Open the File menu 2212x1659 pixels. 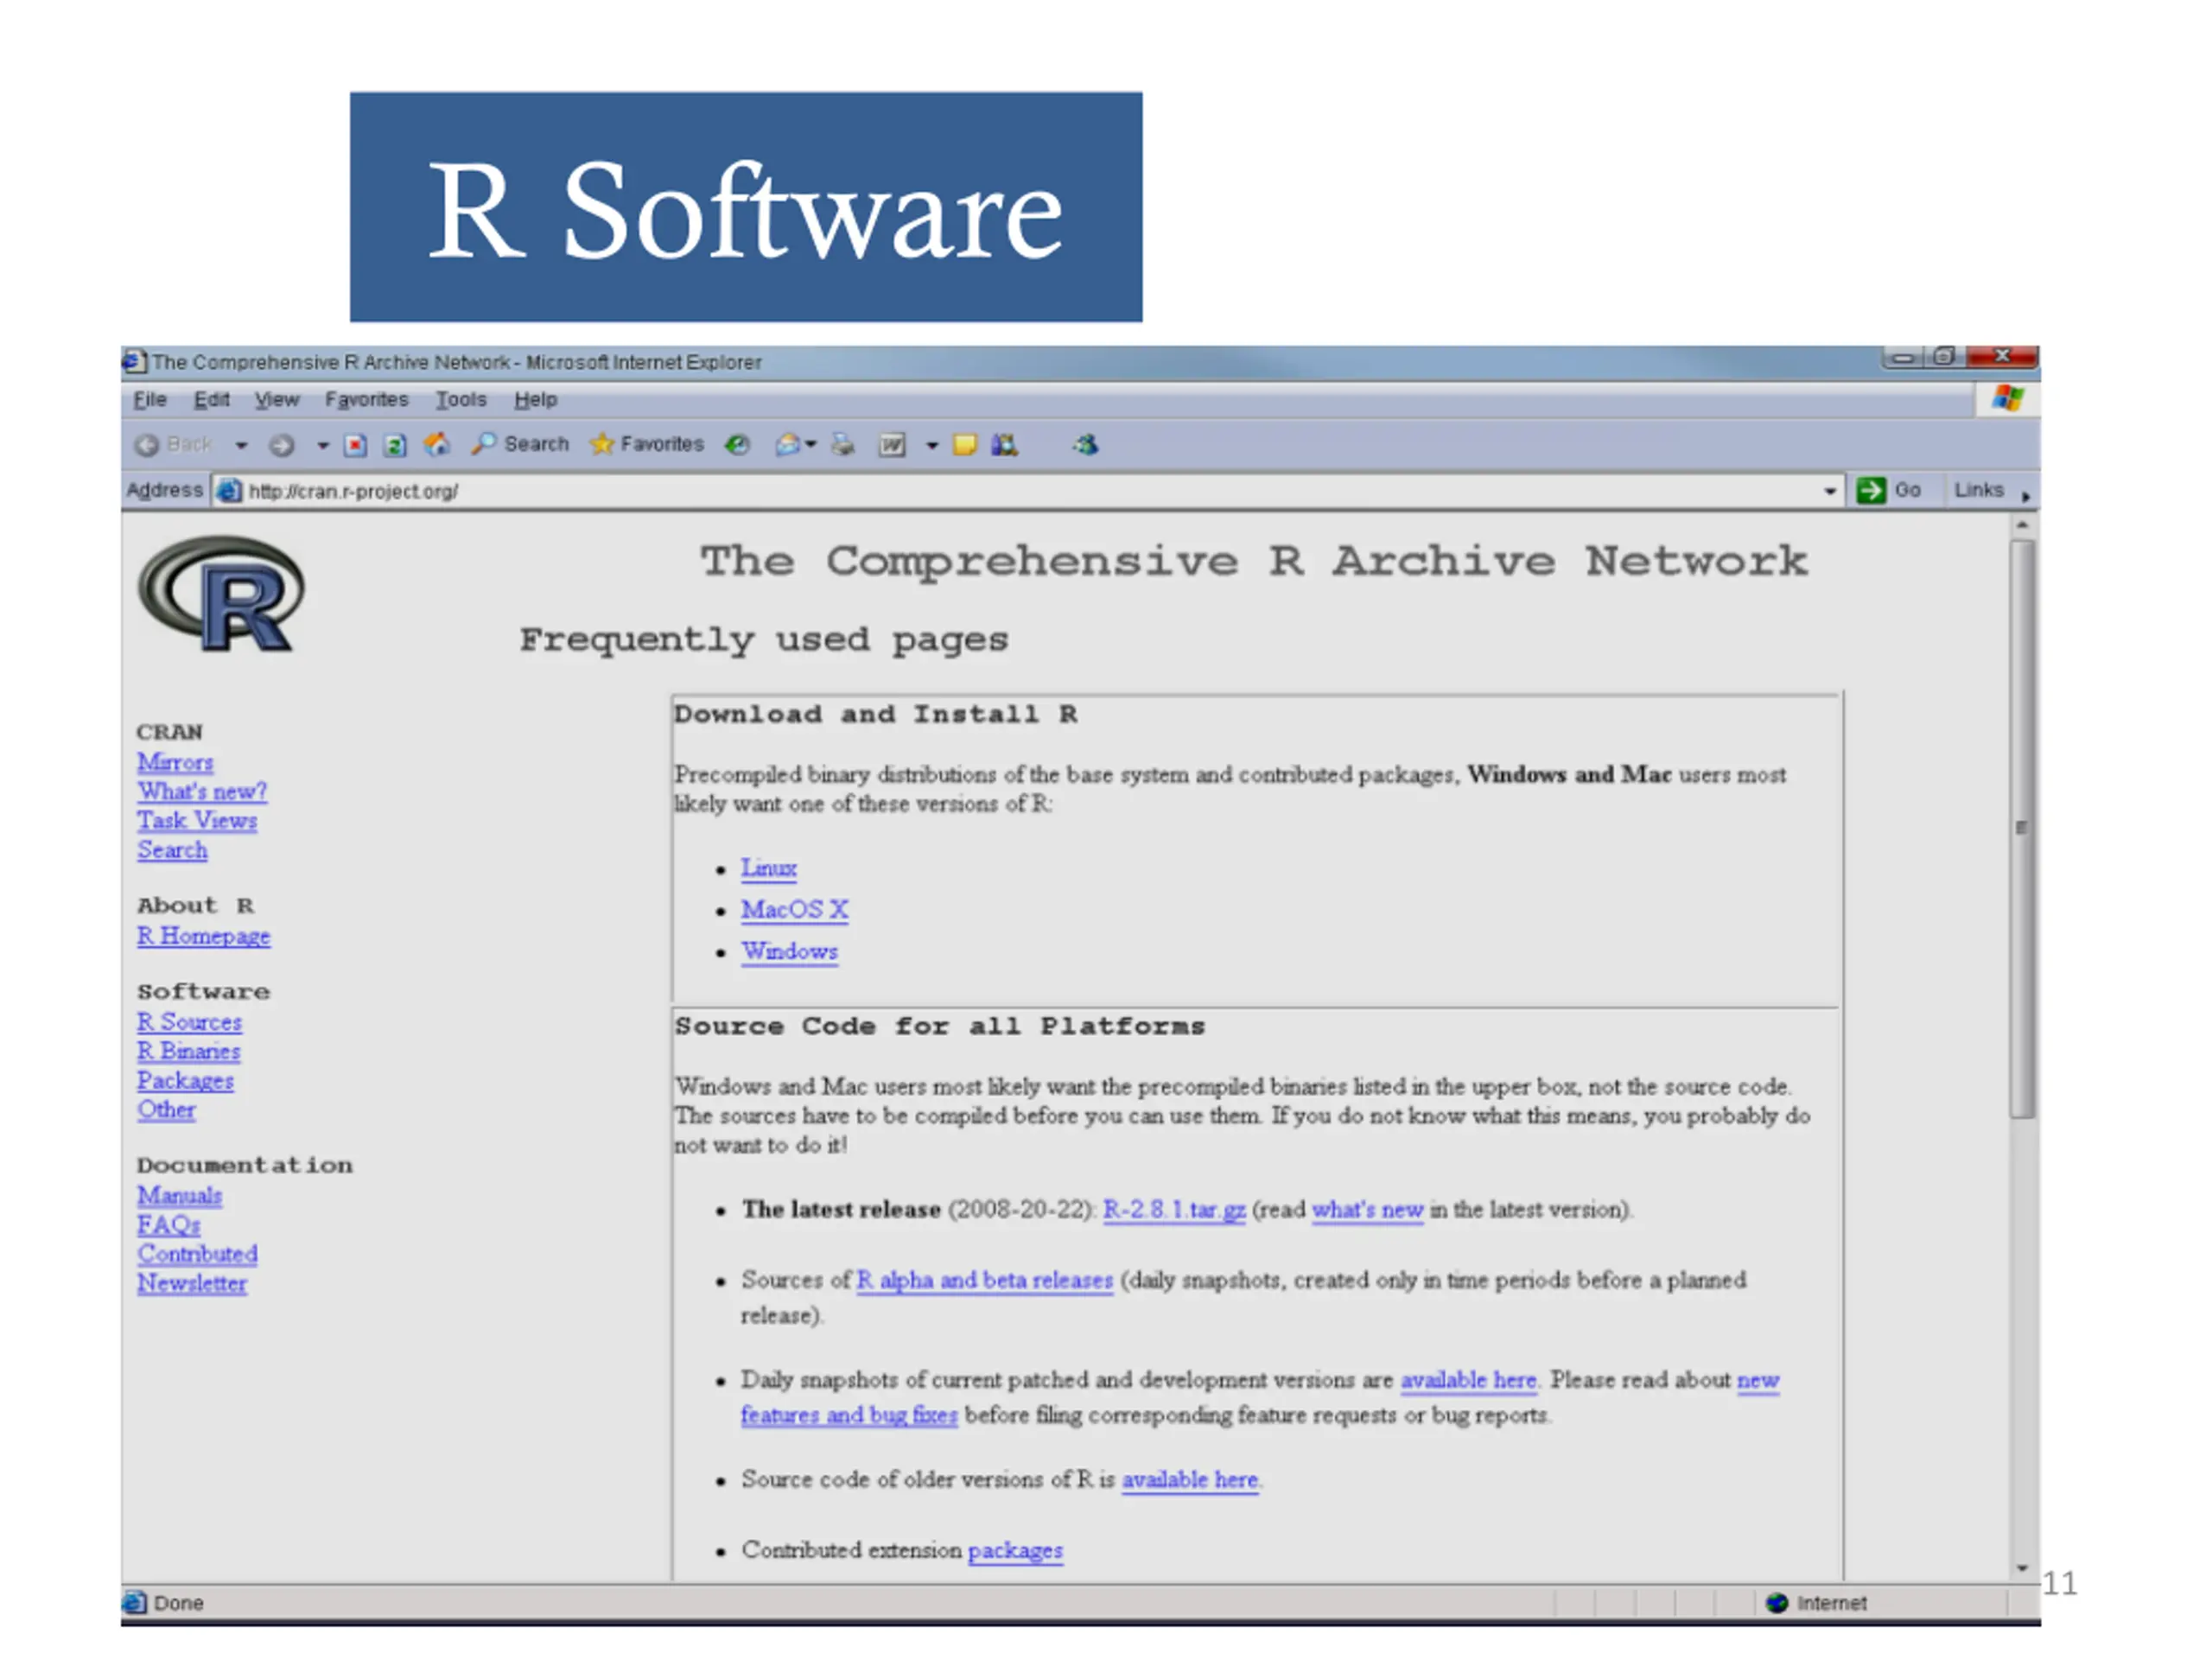pos(150,399)
